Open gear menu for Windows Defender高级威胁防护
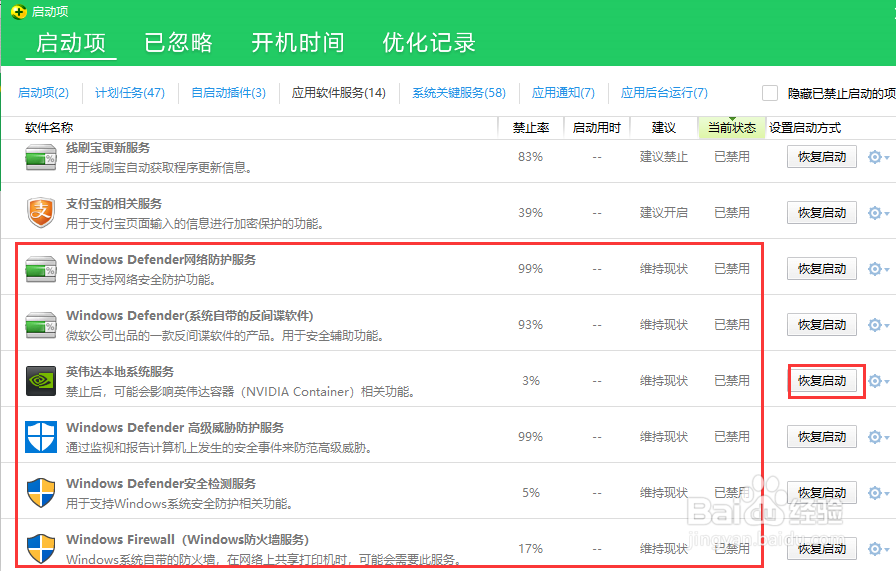The height and width of the screenshot is (571, 896). click(878, 437)
